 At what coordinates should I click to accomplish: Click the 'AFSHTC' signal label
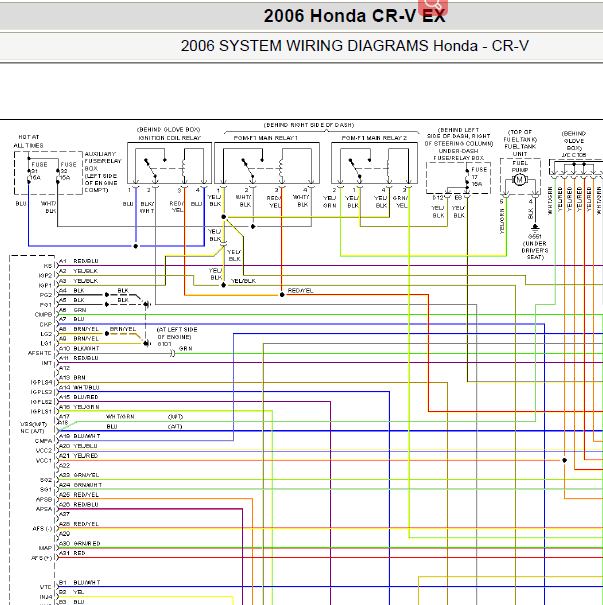pyautogui.click(x=40, y=353)
